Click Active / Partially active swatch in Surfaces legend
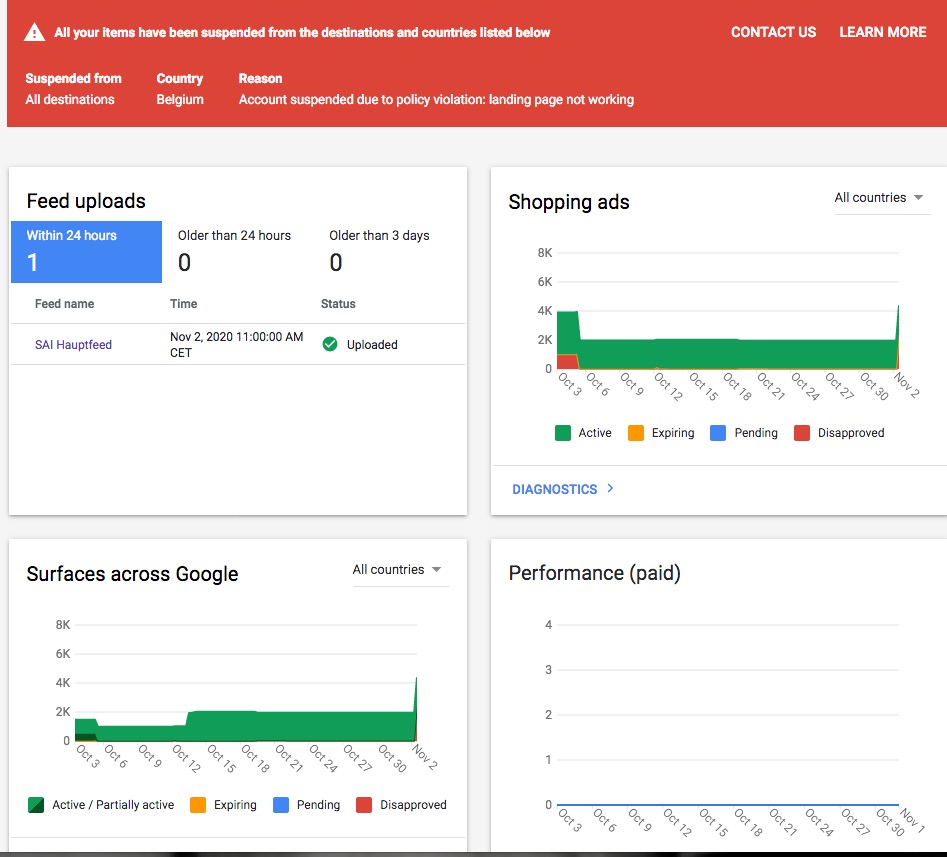947x857 pixels. click(x=35, y=805)
